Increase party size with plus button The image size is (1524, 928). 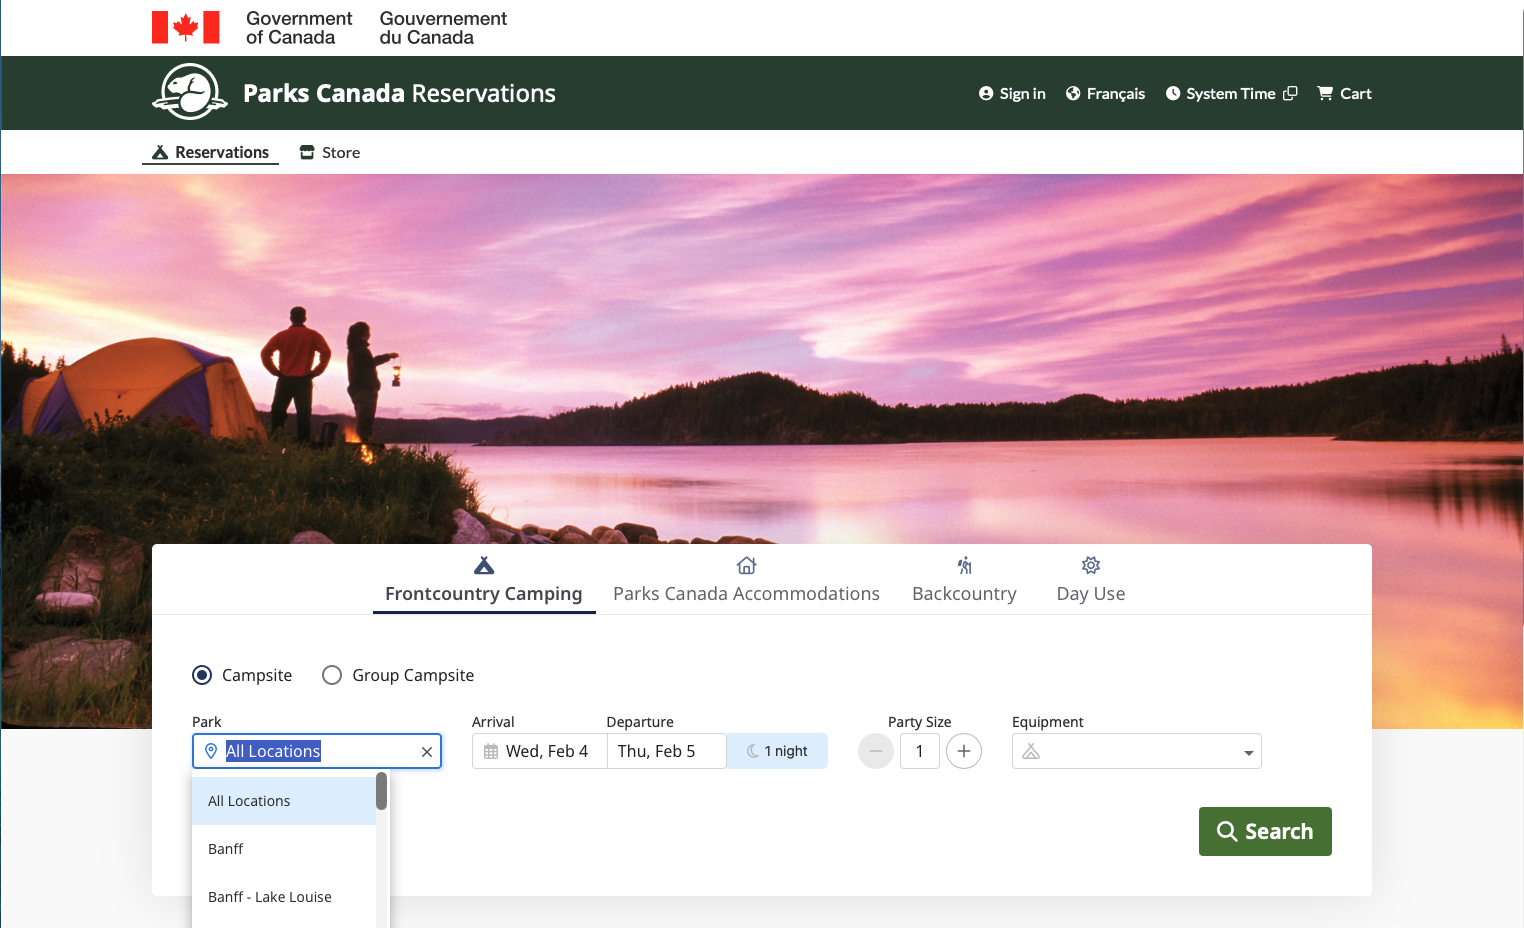click(963, 751)
